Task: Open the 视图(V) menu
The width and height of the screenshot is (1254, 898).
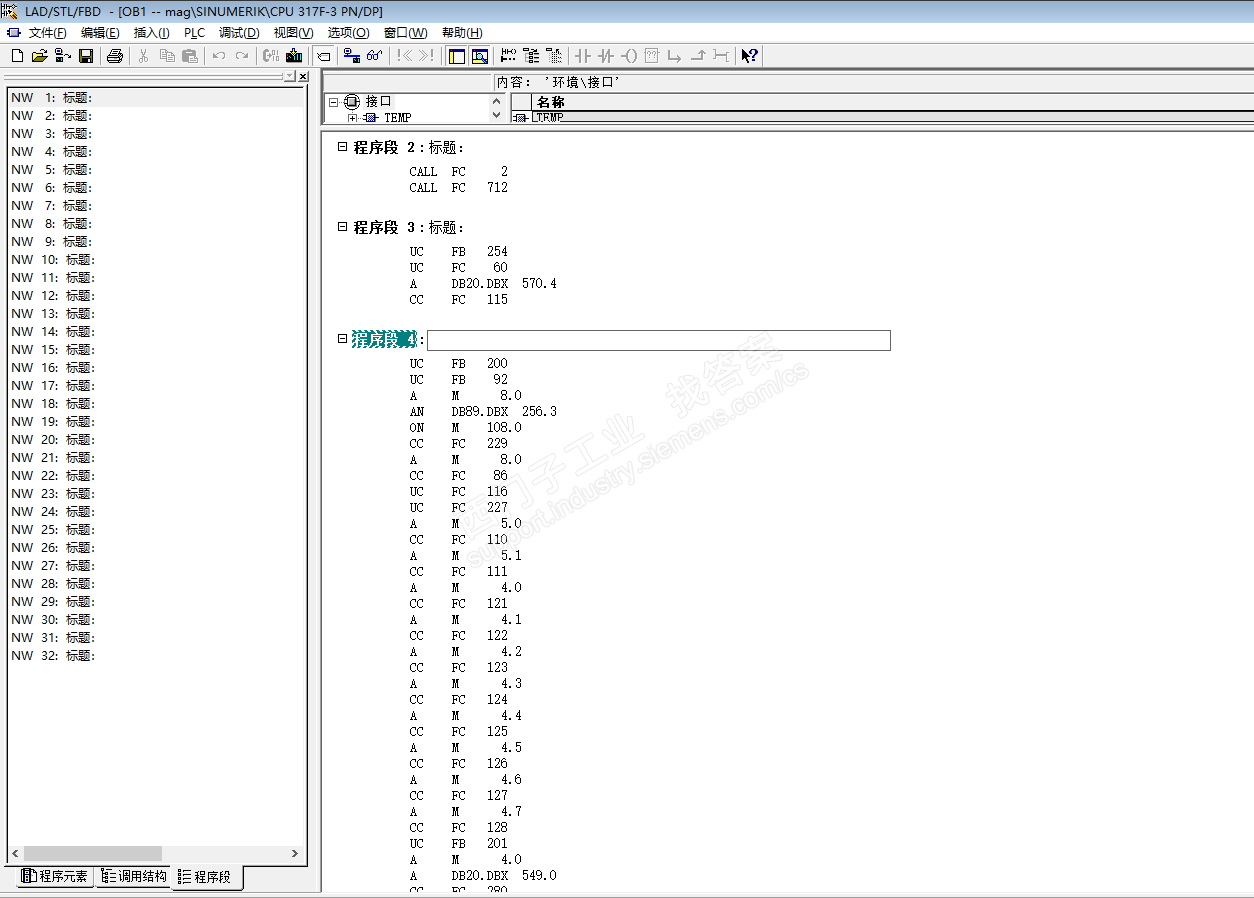Action: [x=293, y=33]
